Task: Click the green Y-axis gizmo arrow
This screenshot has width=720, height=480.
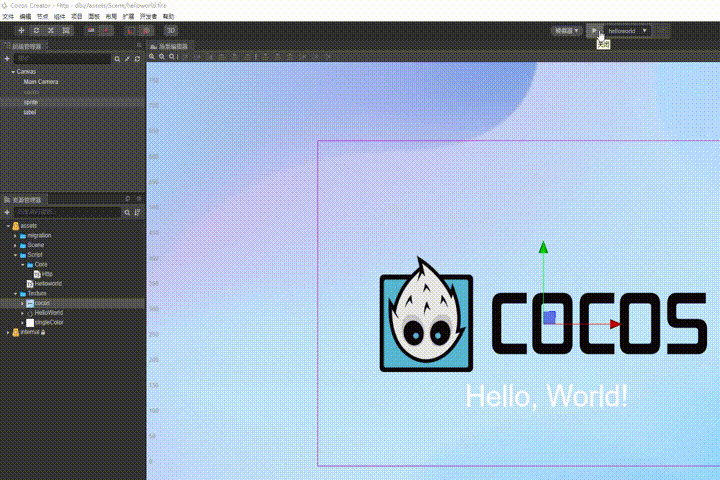Action: (543, 248)
